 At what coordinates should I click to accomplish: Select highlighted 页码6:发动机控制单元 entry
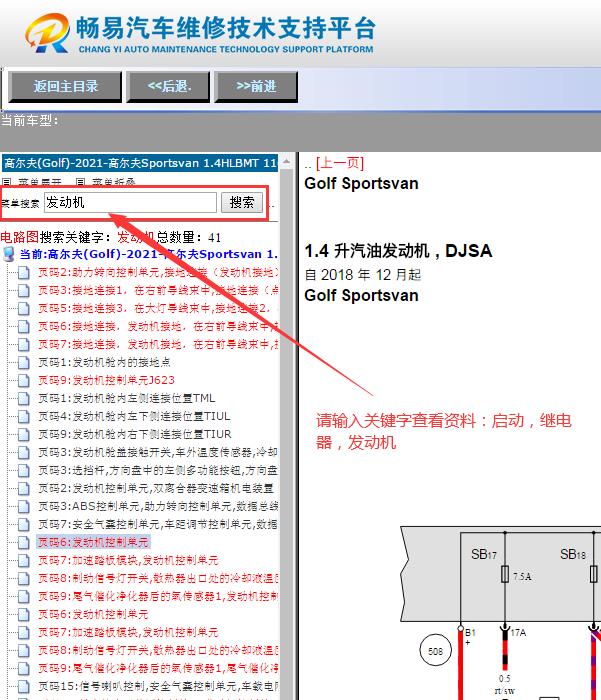click(93, 542)
